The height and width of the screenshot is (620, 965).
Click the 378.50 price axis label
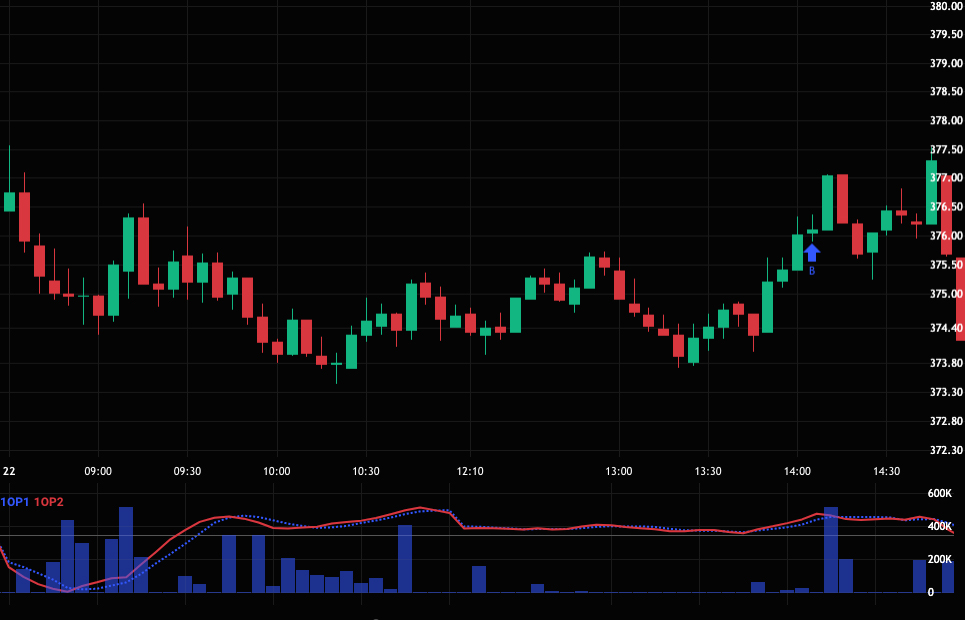[945, 92]
